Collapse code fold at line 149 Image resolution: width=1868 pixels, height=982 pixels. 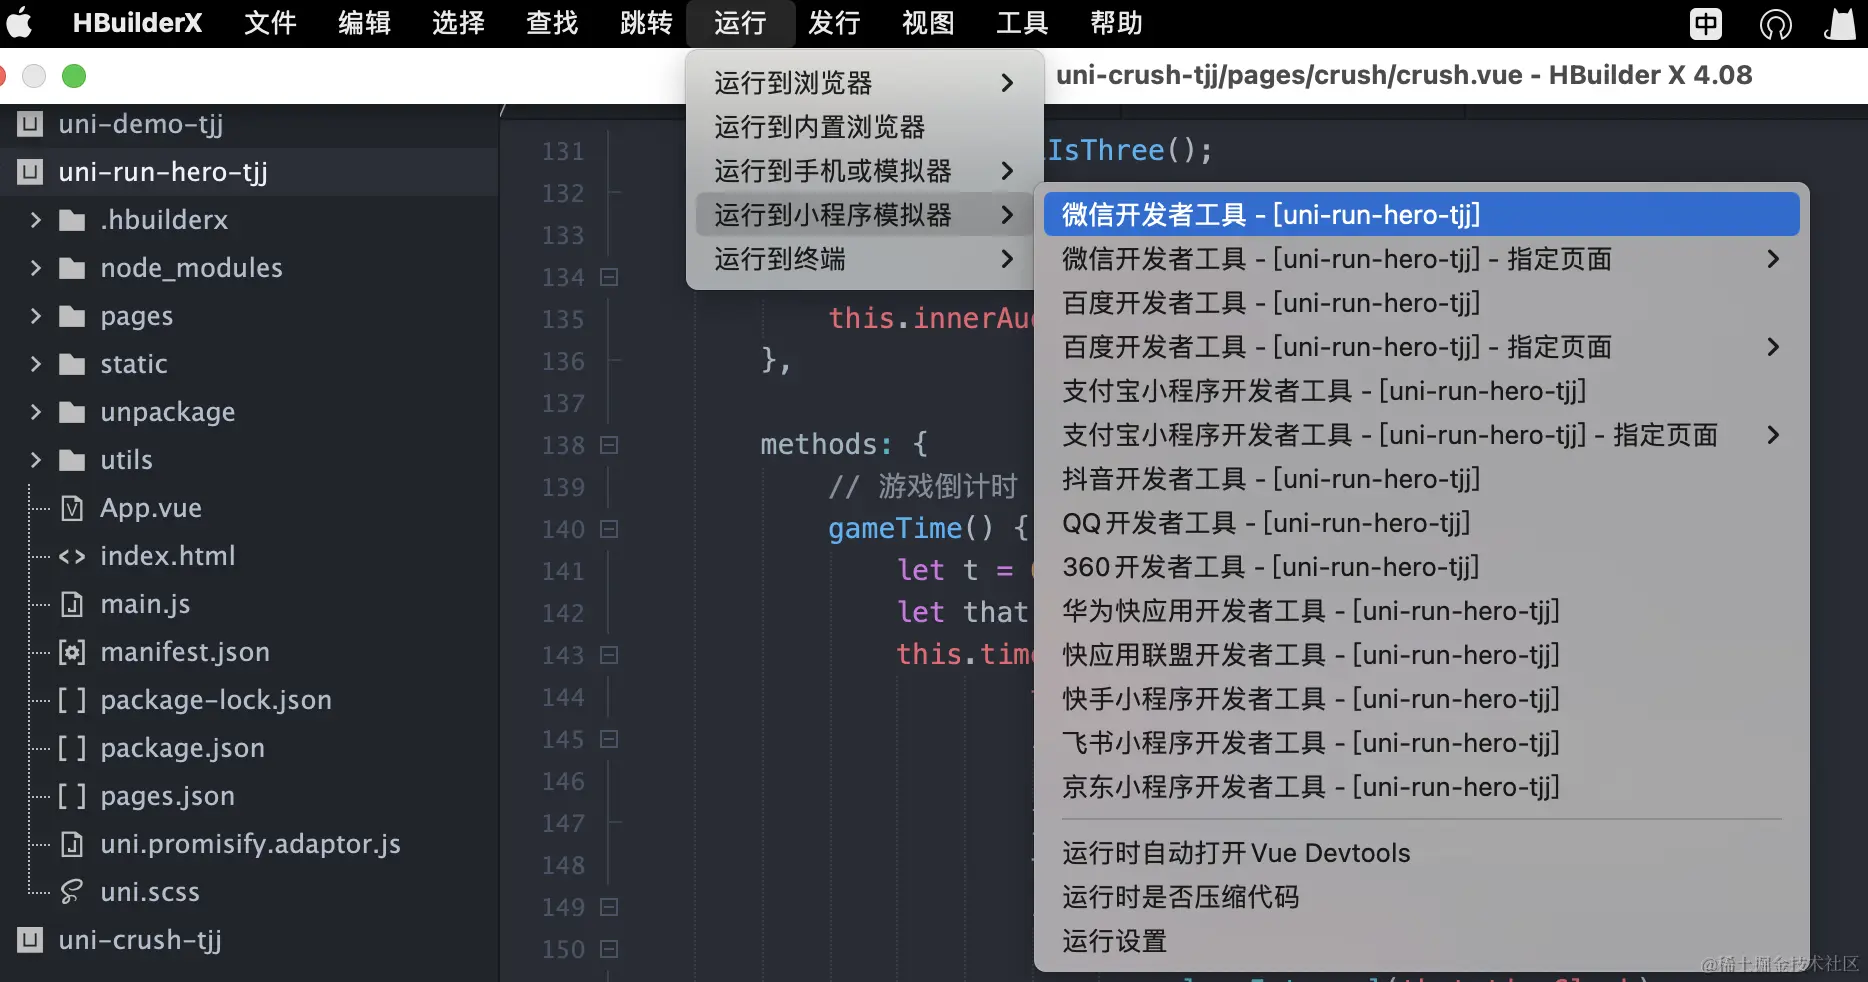[x=609, y=907]
